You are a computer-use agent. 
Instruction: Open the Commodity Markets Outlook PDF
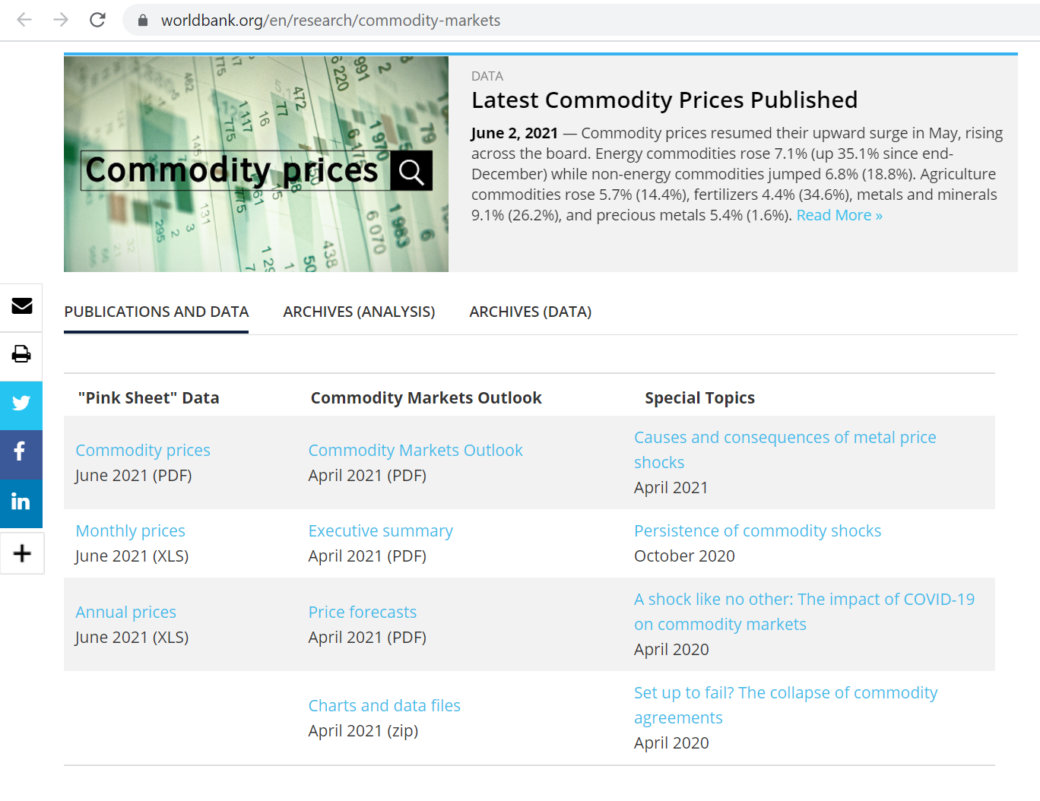click(415, 450)
